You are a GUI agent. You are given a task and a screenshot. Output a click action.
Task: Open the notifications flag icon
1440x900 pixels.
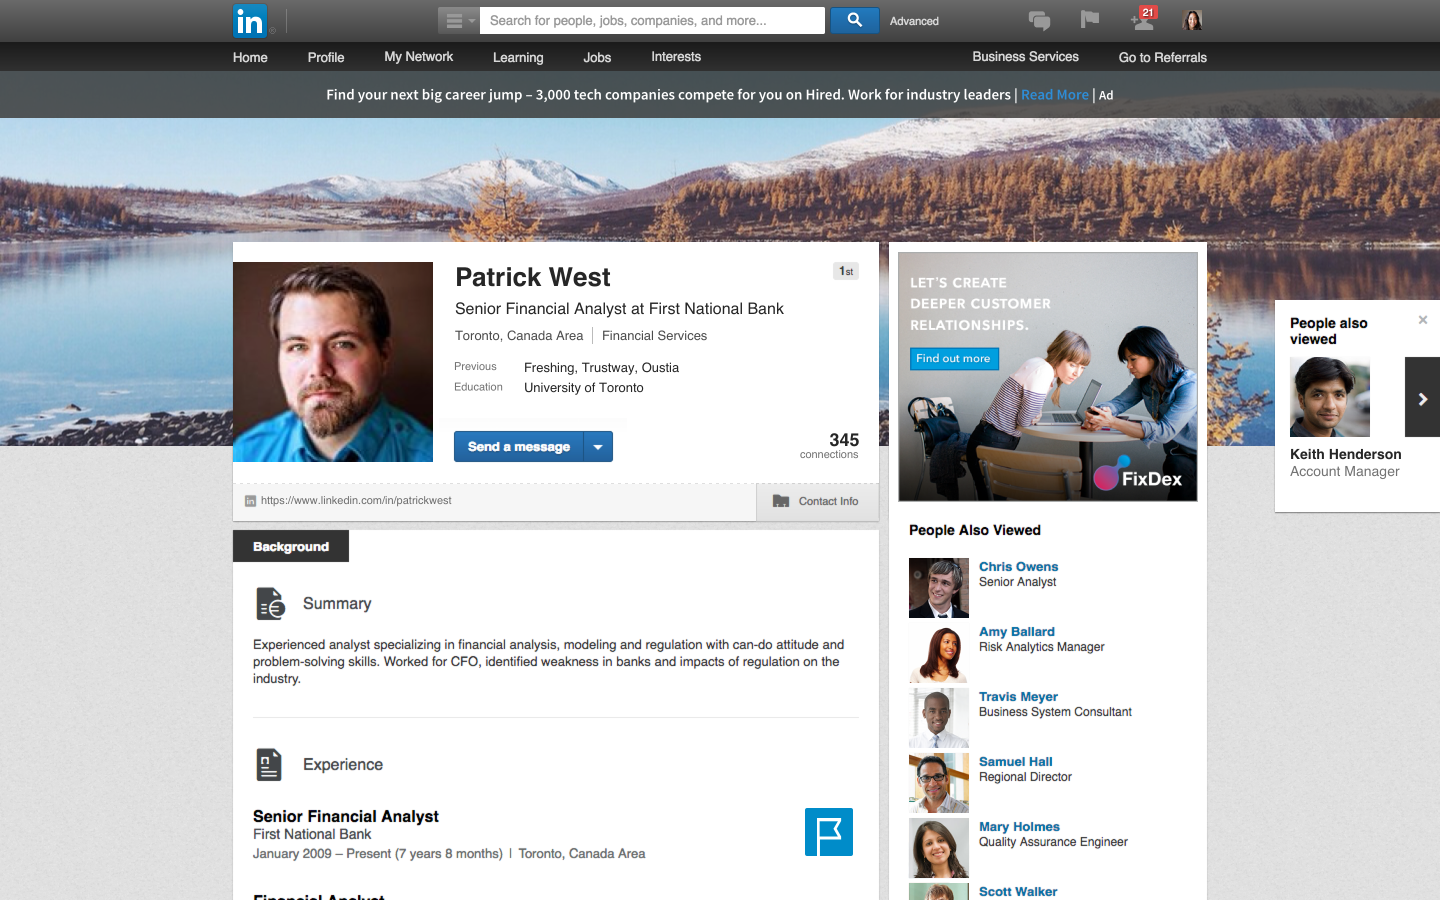point(1090,20)
